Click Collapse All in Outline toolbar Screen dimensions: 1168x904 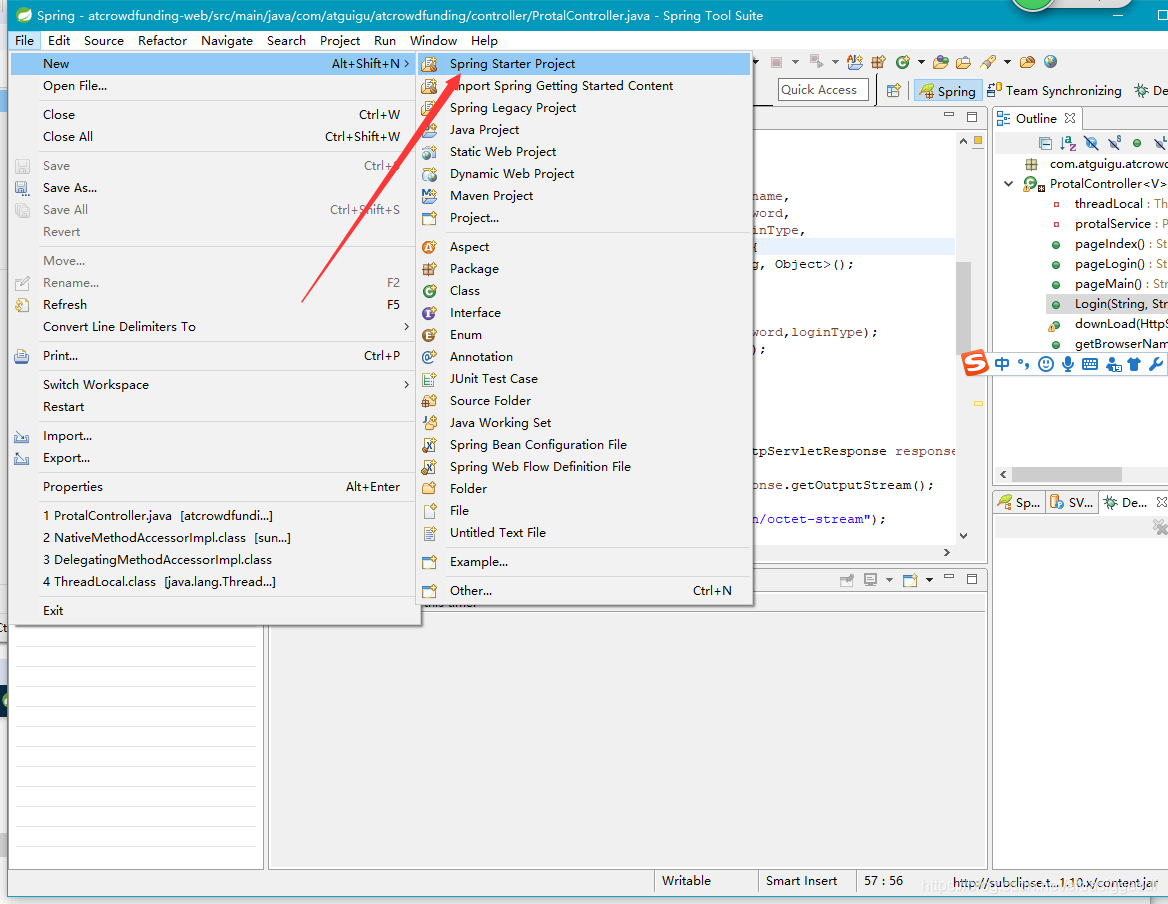pos(1045,143)
